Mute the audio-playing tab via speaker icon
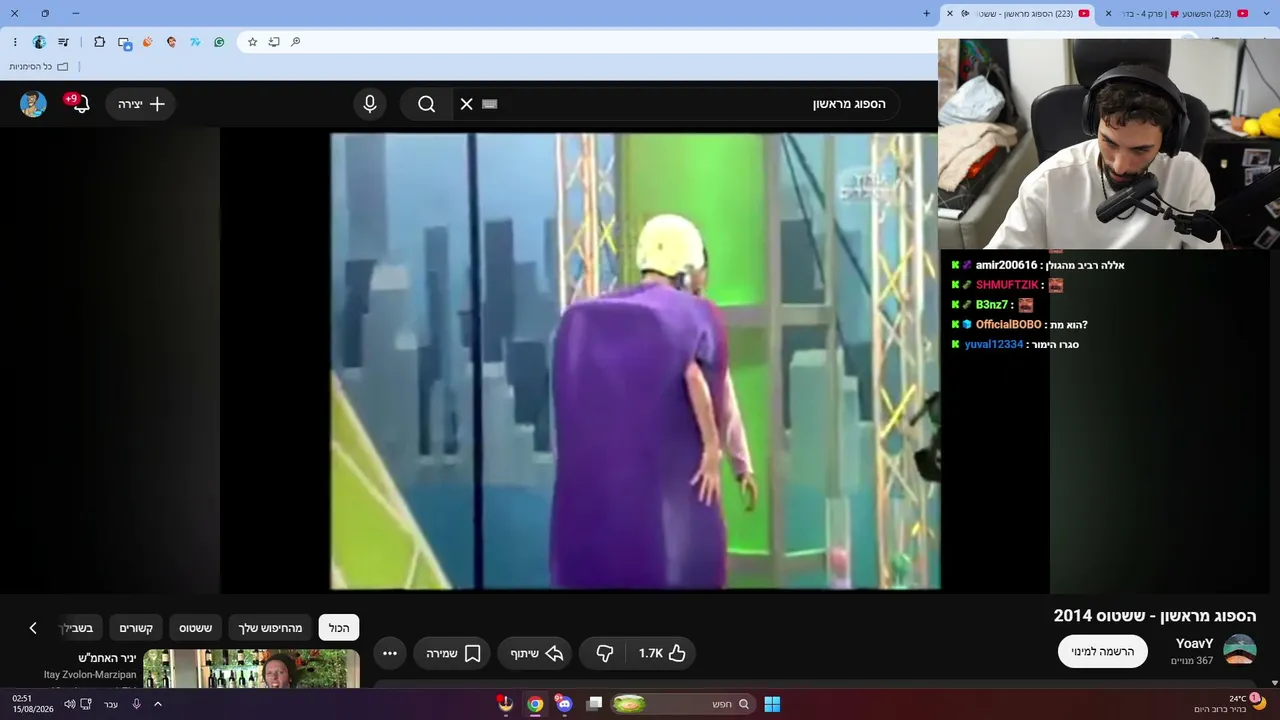The width and height of the screenshot is (1280, 720). pyautogui.click(x=964, y=14)
